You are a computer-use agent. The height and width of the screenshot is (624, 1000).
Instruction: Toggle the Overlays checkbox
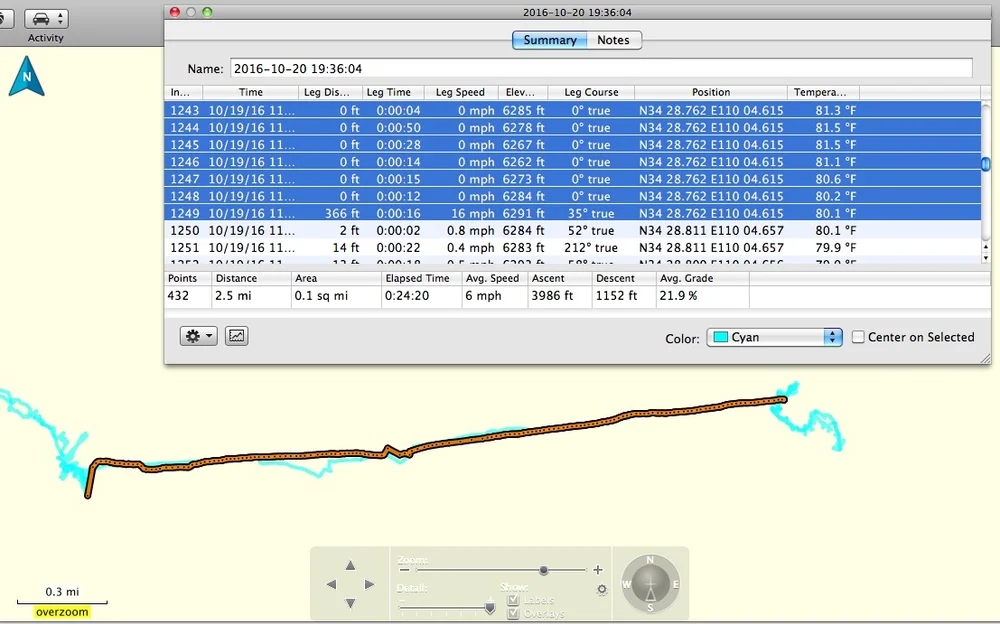point(513,614)
